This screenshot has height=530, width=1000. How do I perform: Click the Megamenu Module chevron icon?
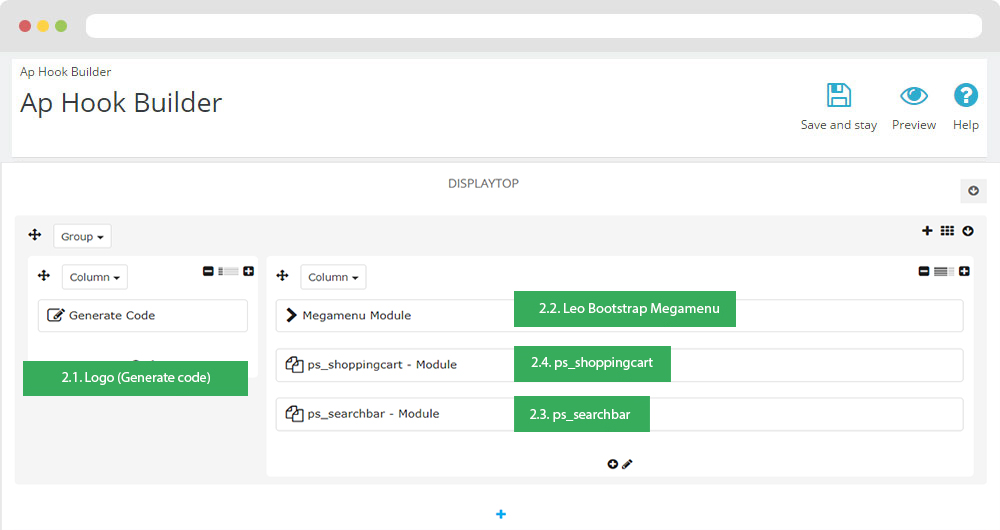pyautogui.click(x=291, y=315)
